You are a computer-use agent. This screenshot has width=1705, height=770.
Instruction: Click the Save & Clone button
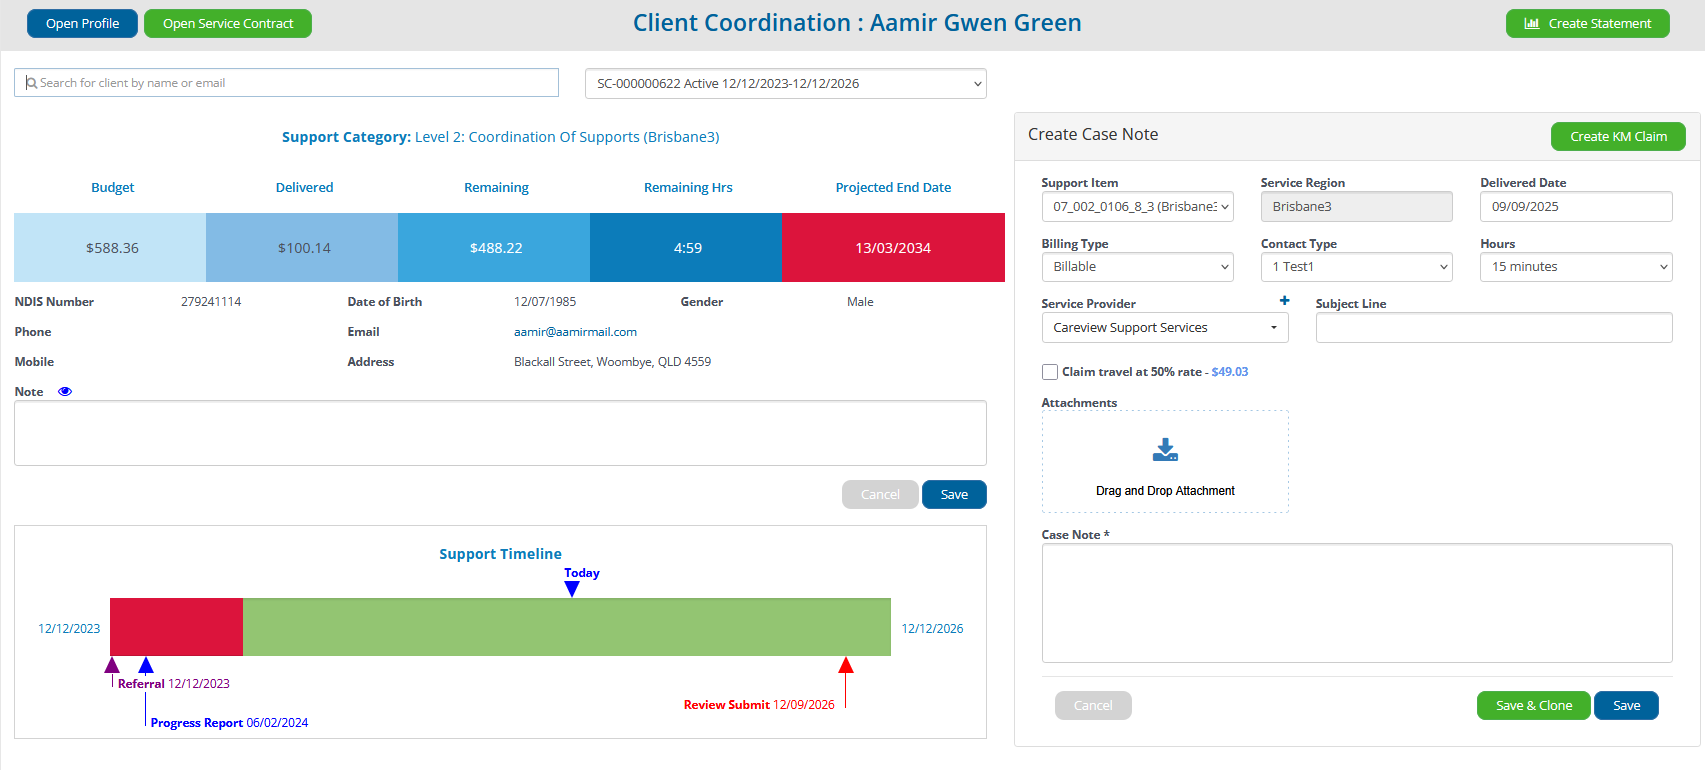[x=1533, y=706]
